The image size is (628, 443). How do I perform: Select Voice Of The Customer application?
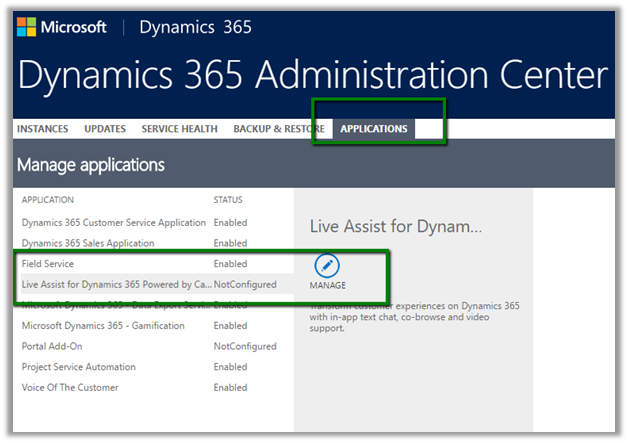pos(70,387)
